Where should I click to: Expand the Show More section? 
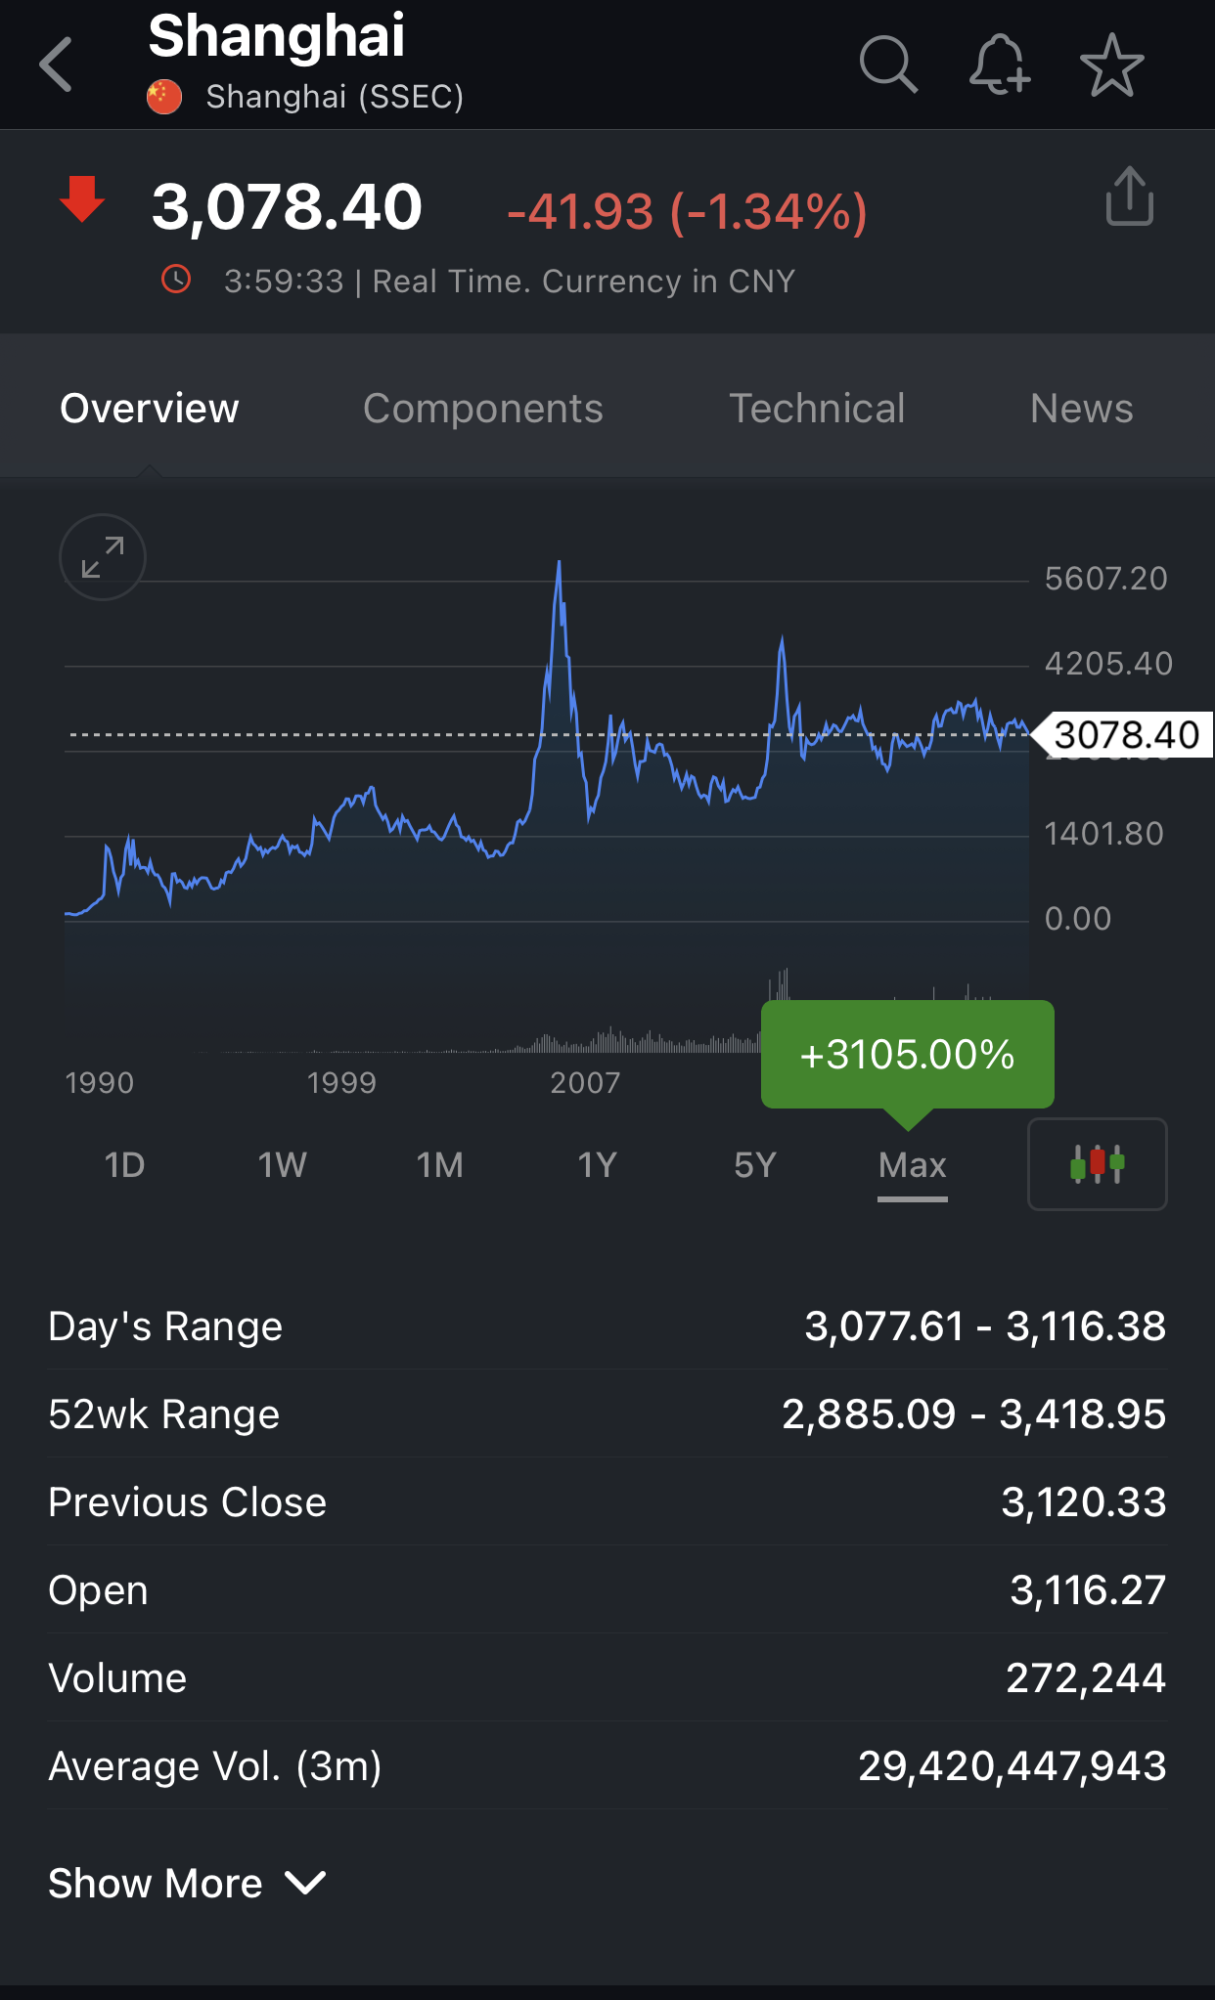[187, 1883]
